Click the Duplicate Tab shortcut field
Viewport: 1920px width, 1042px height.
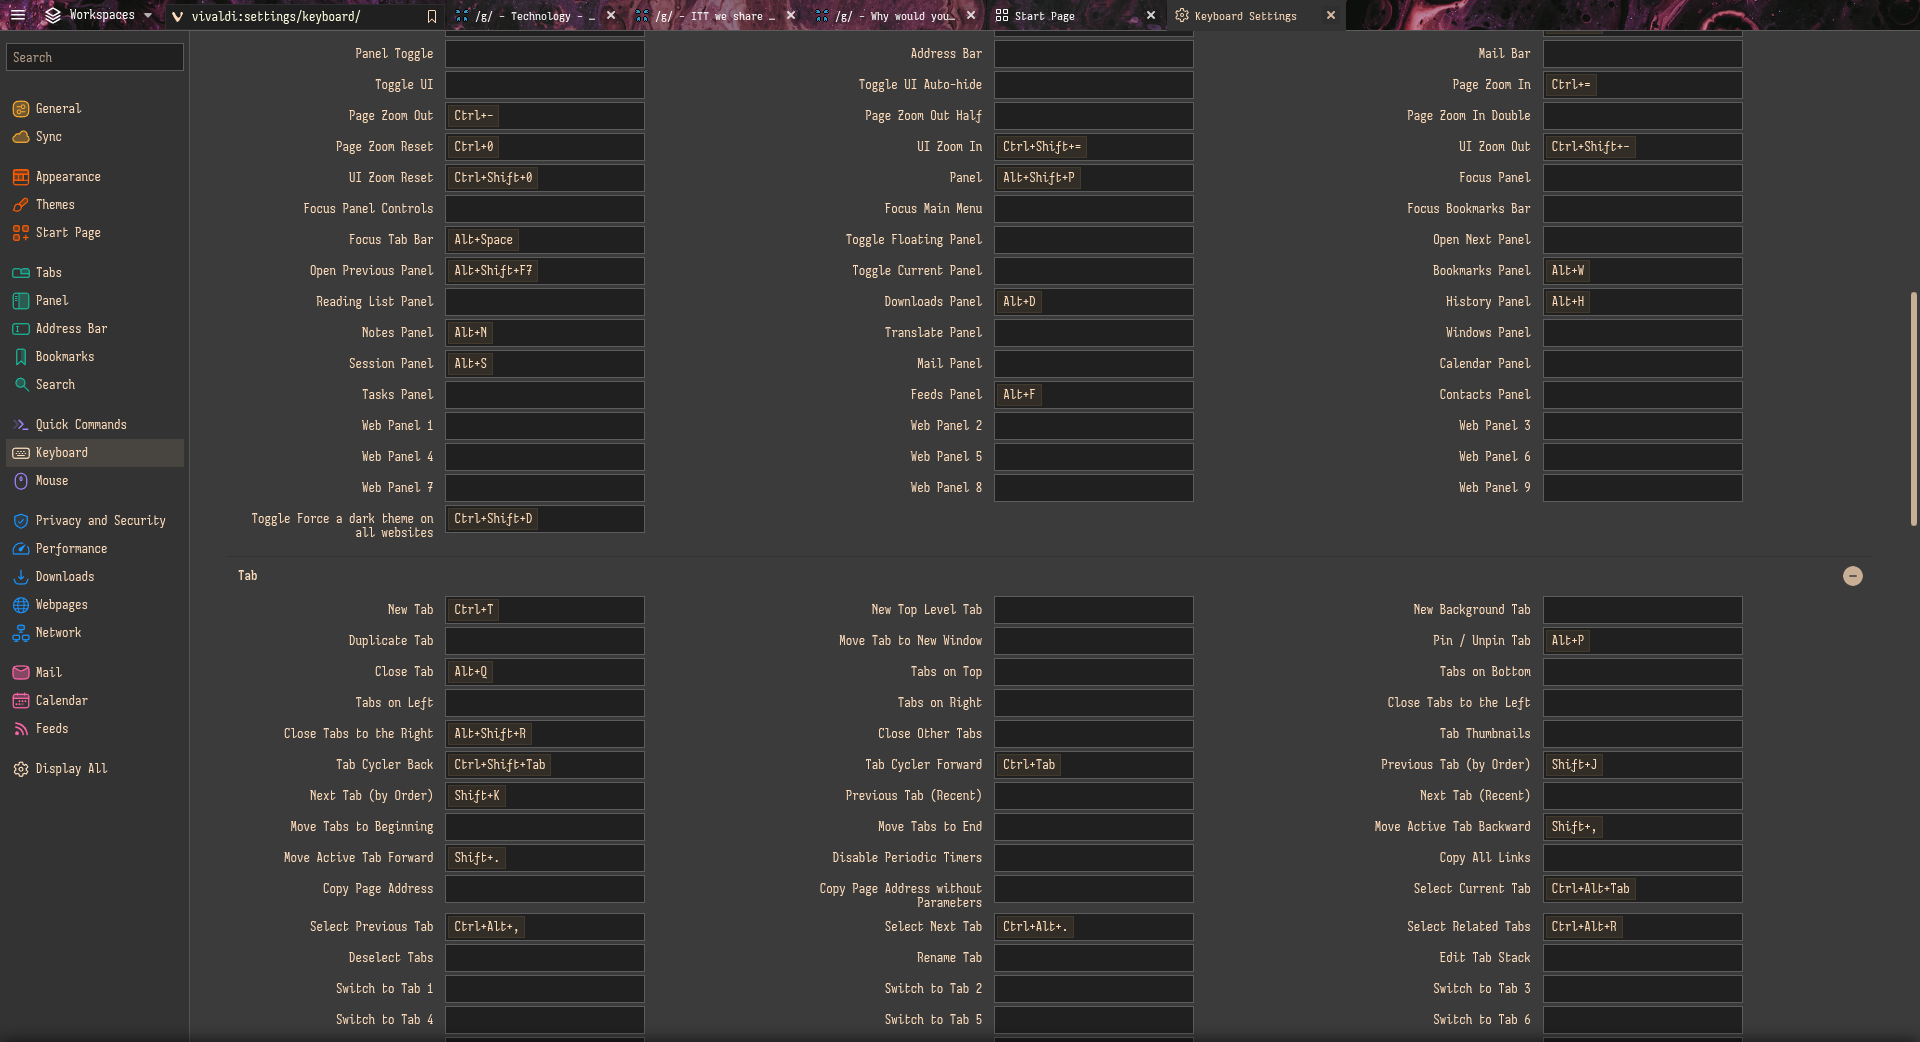tap(545, 641)
